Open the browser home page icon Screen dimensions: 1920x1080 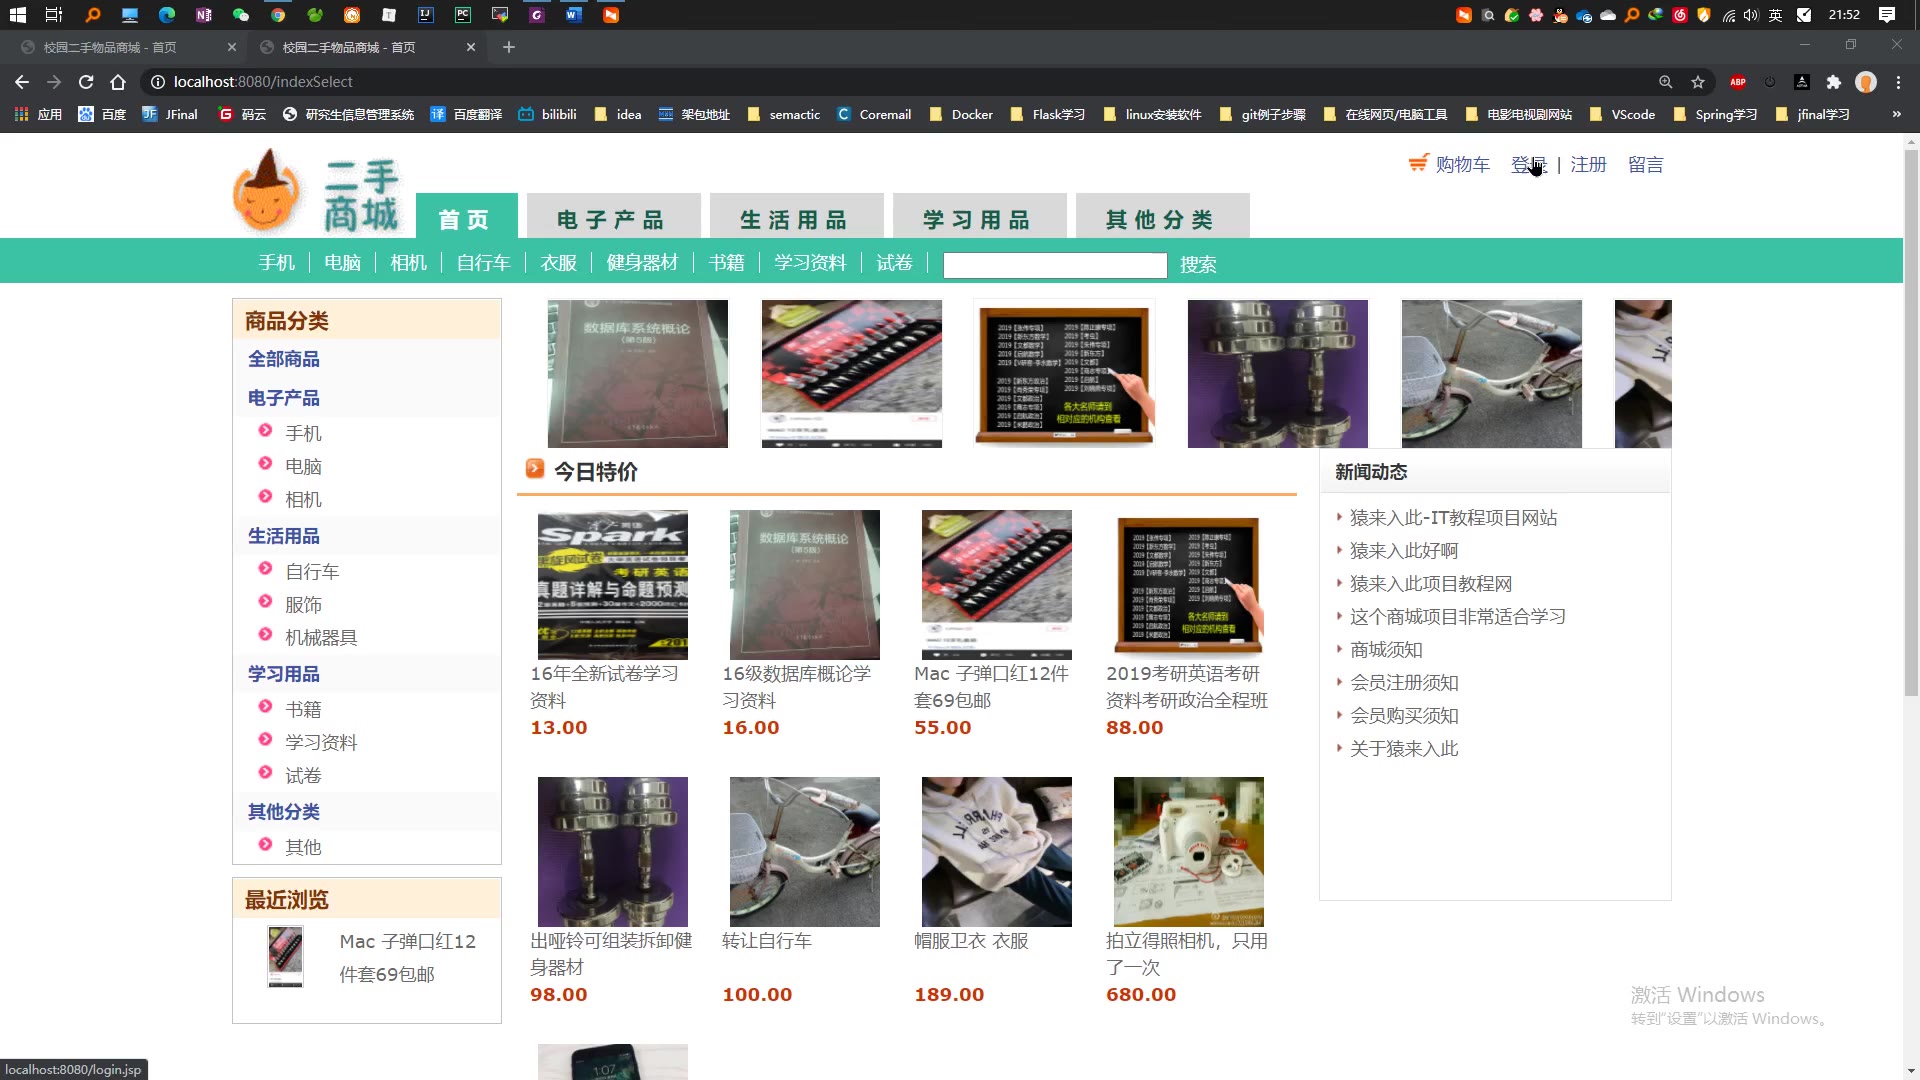pyautogui.click(x=118, y=82)
